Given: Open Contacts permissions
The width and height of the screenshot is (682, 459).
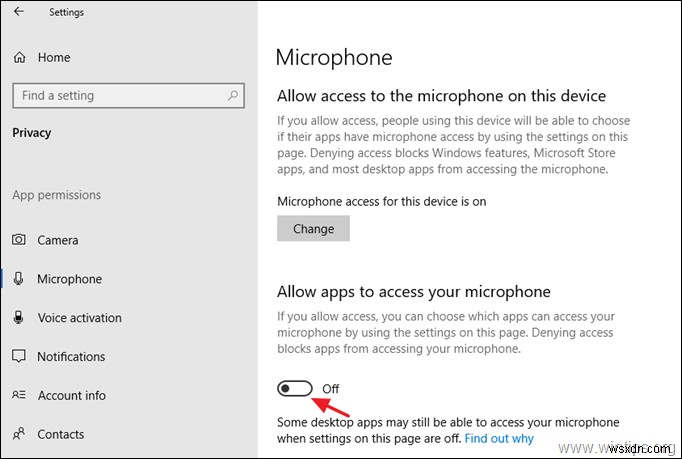Looking at the screenshot, I should (x=61, y=434).
